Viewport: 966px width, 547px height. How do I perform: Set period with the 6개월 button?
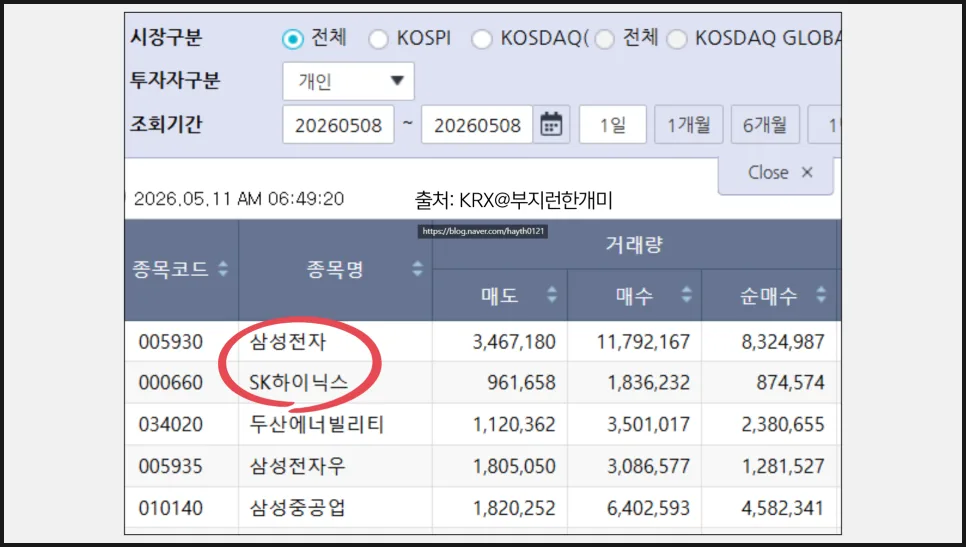point(765,125)
